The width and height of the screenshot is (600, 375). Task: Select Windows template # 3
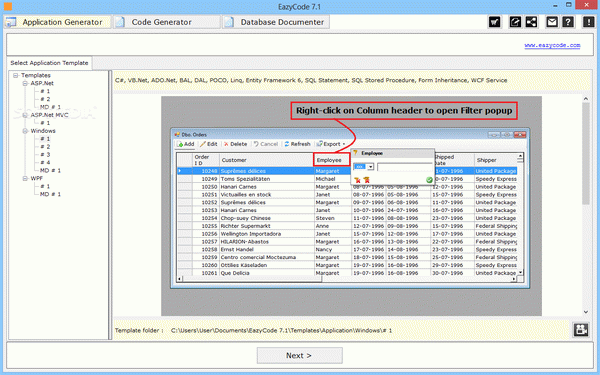pos(45,155)
